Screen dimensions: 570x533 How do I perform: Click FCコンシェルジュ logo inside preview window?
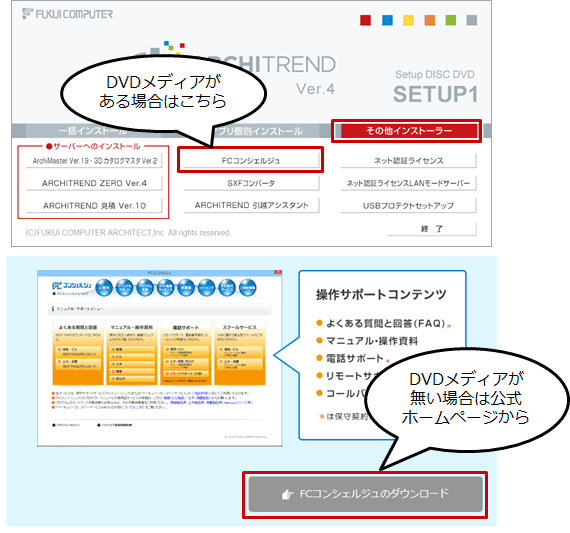click(72, 285)
